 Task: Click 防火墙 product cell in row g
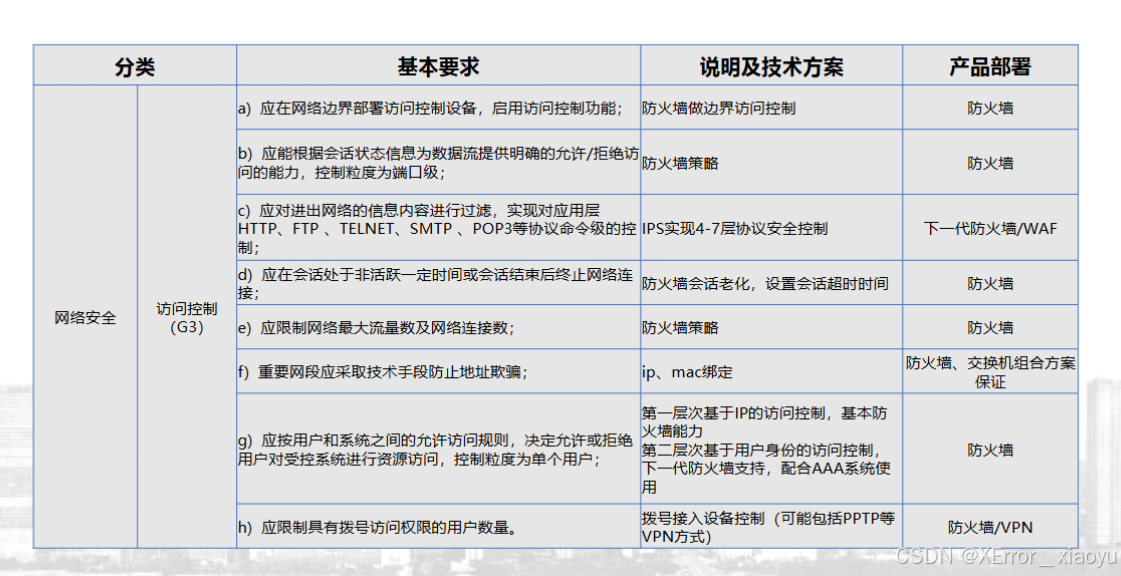[x=990, y=449]
